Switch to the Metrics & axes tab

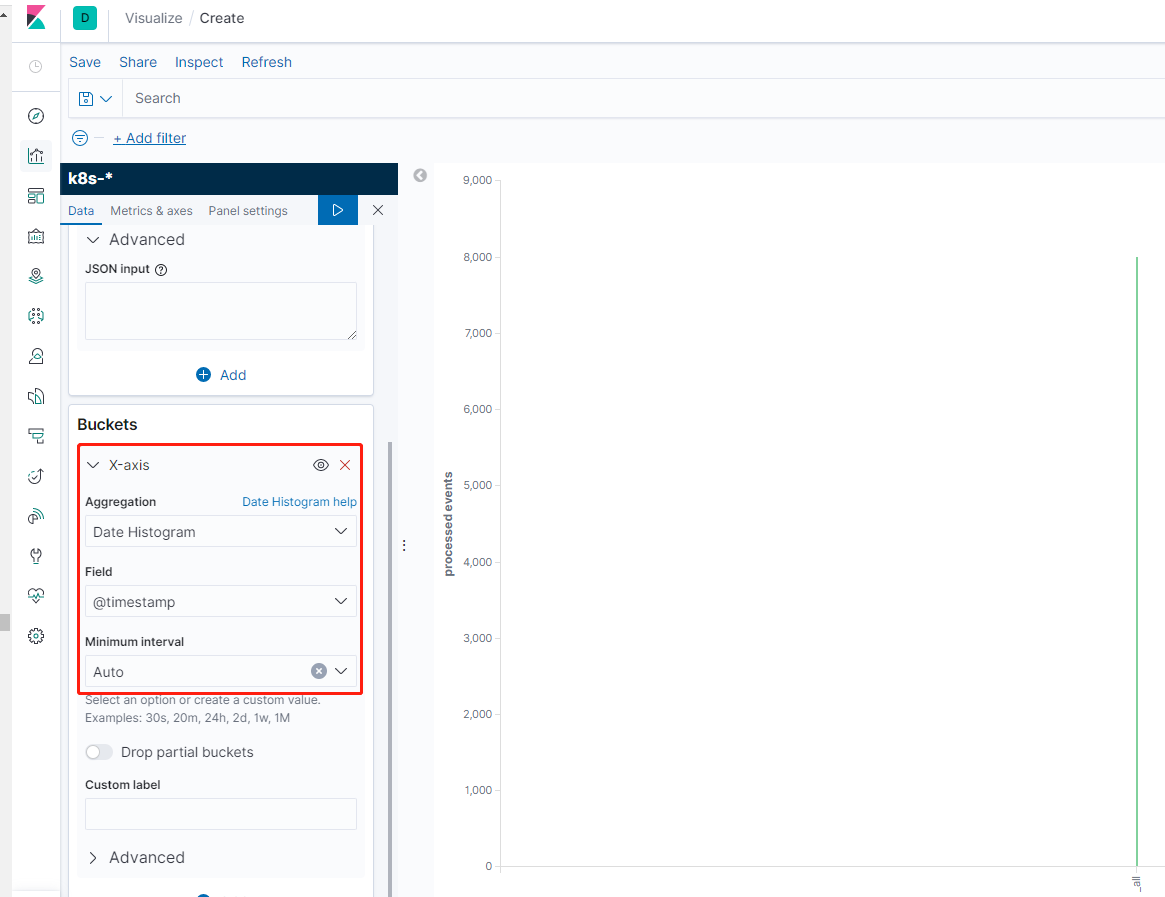point(151,211)
